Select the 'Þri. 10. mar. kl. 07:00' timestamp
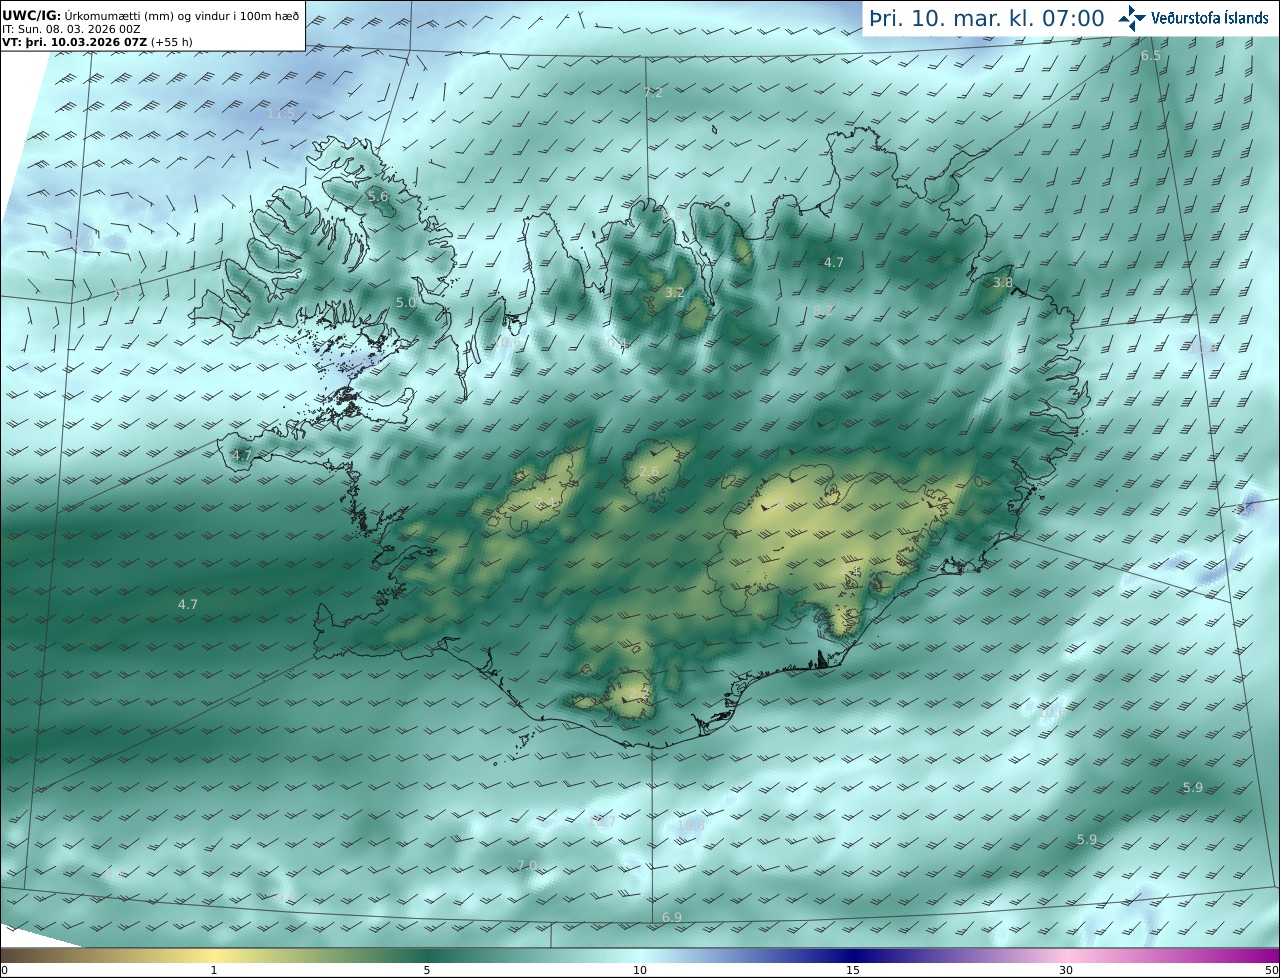Image resolution: width=1280 pixels, height=978 pixels. (x=987, y=18)
